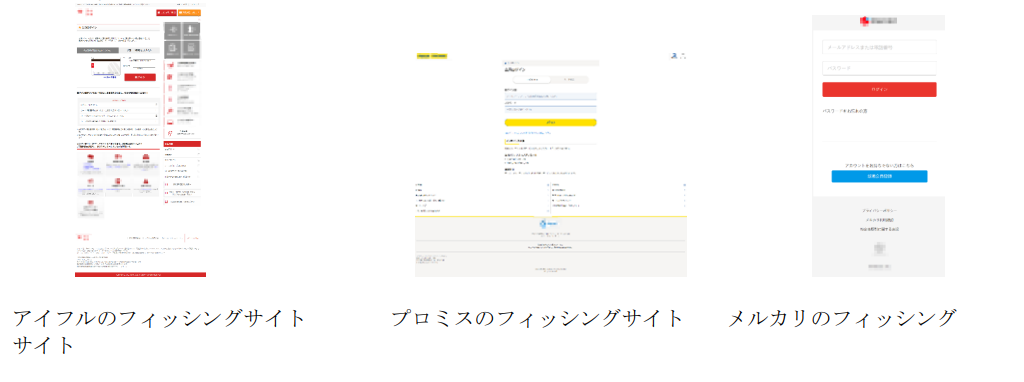
Task: Click the blue member registration button in Mercari thumbnail
Action: [879, 176]
